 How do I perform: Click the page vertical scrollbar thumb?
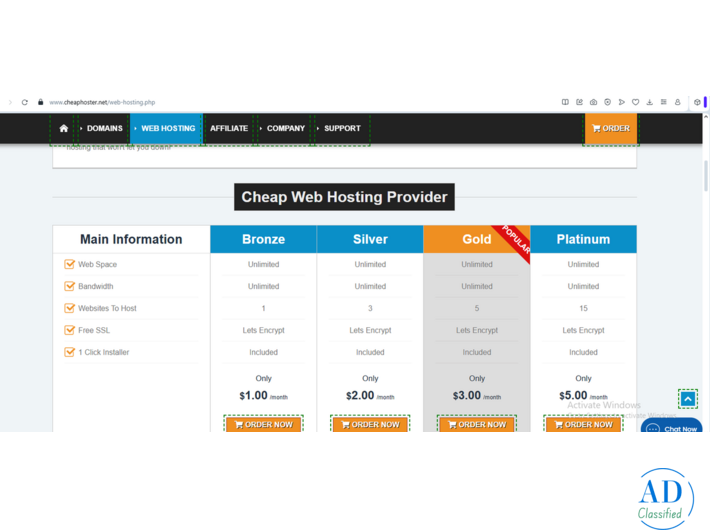[705, 176]
